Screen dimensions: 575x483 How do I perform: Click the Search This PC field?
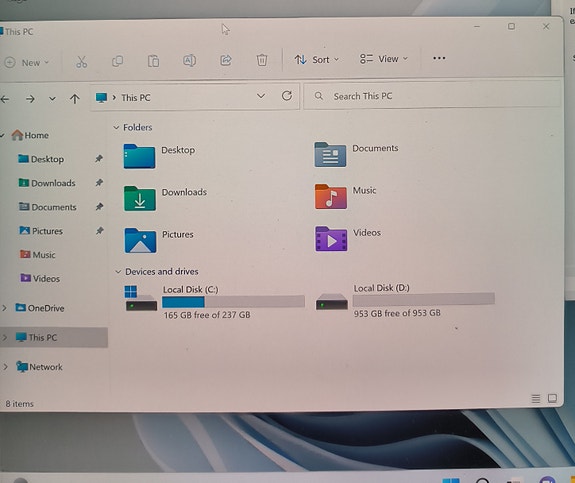click(x=432, y=96)
